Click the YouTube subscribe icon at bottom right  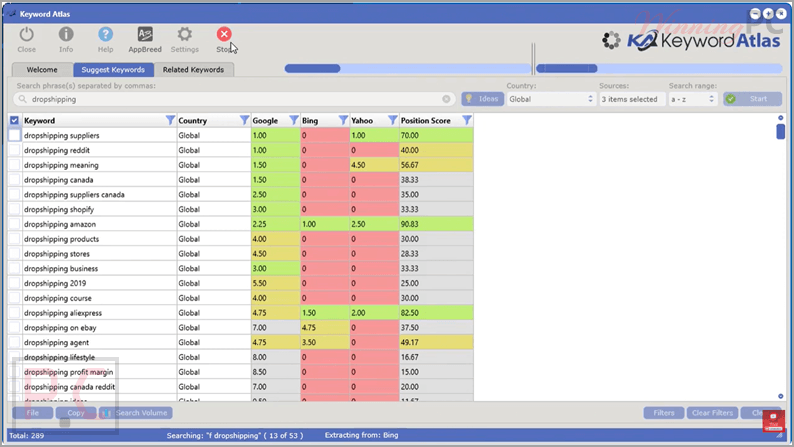click(773, 421)
